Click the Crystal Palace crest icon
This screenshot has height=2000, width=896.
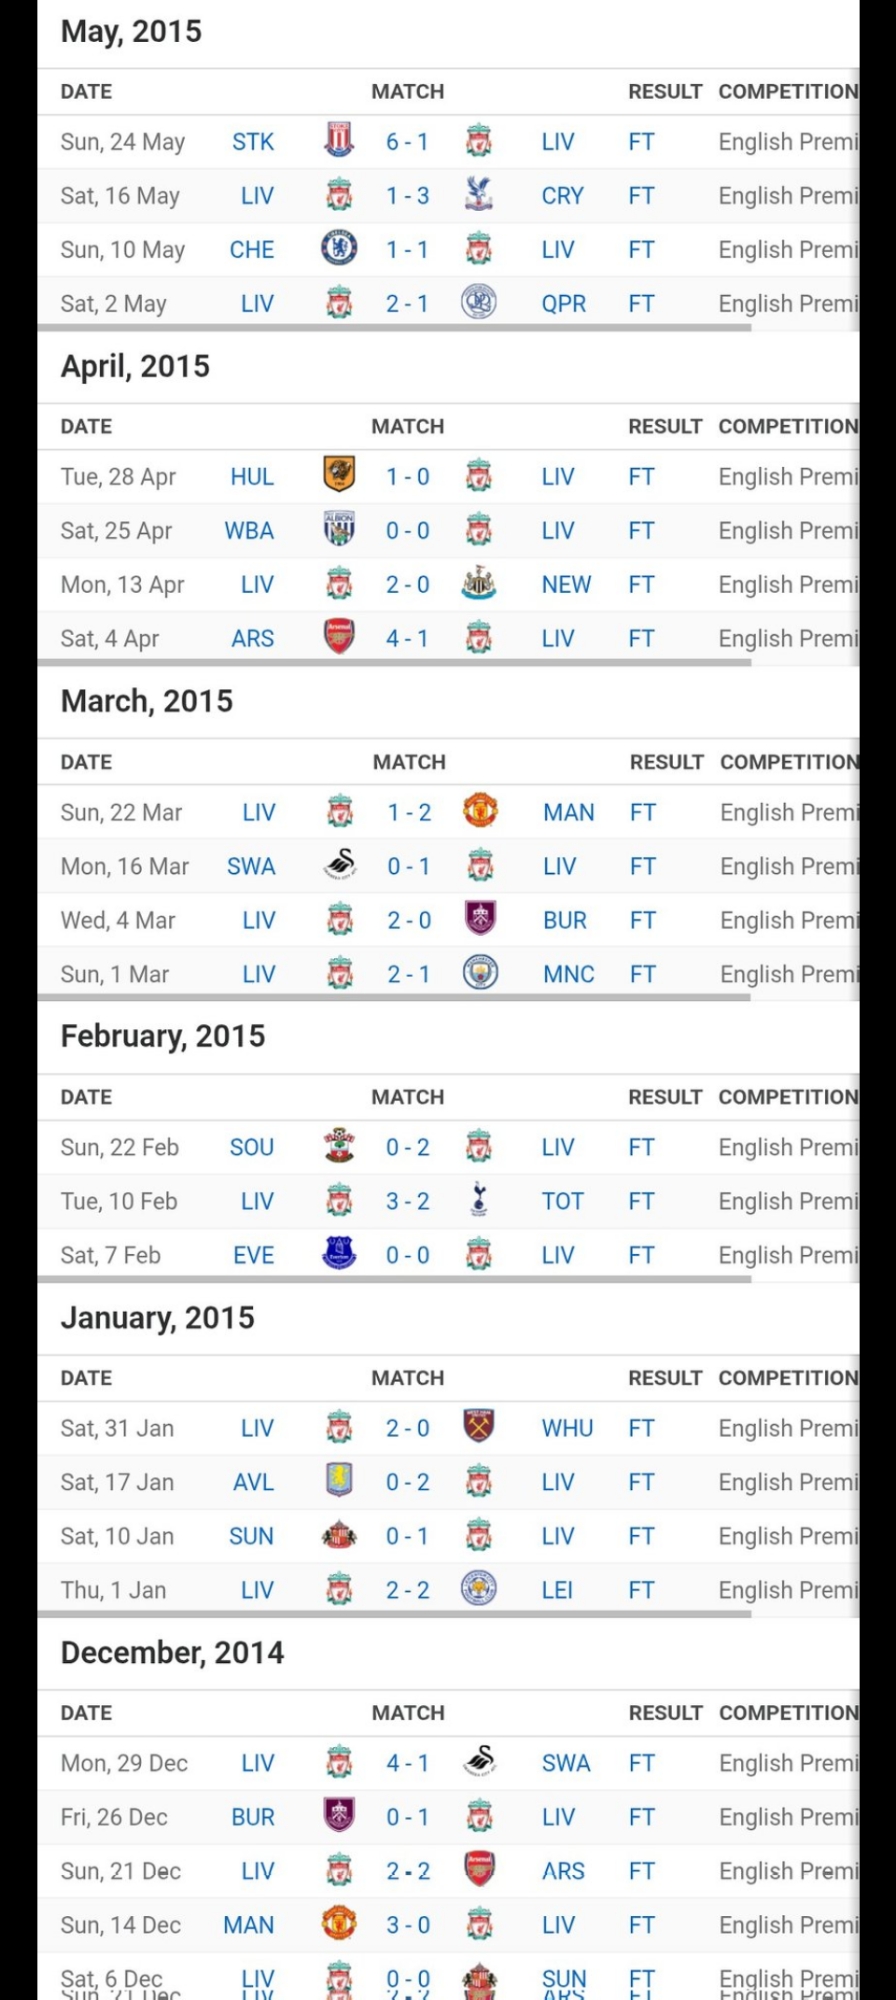[479, 194]
